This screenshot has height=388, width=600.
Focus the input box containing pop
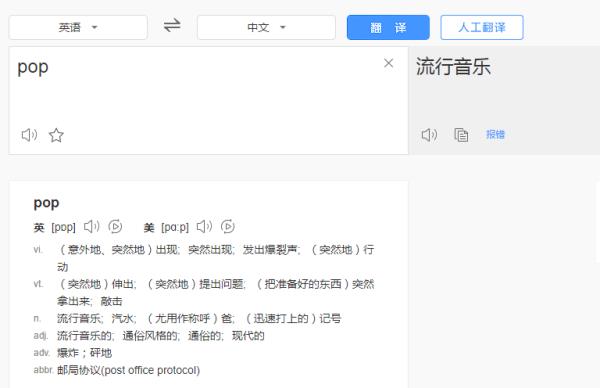209,101
